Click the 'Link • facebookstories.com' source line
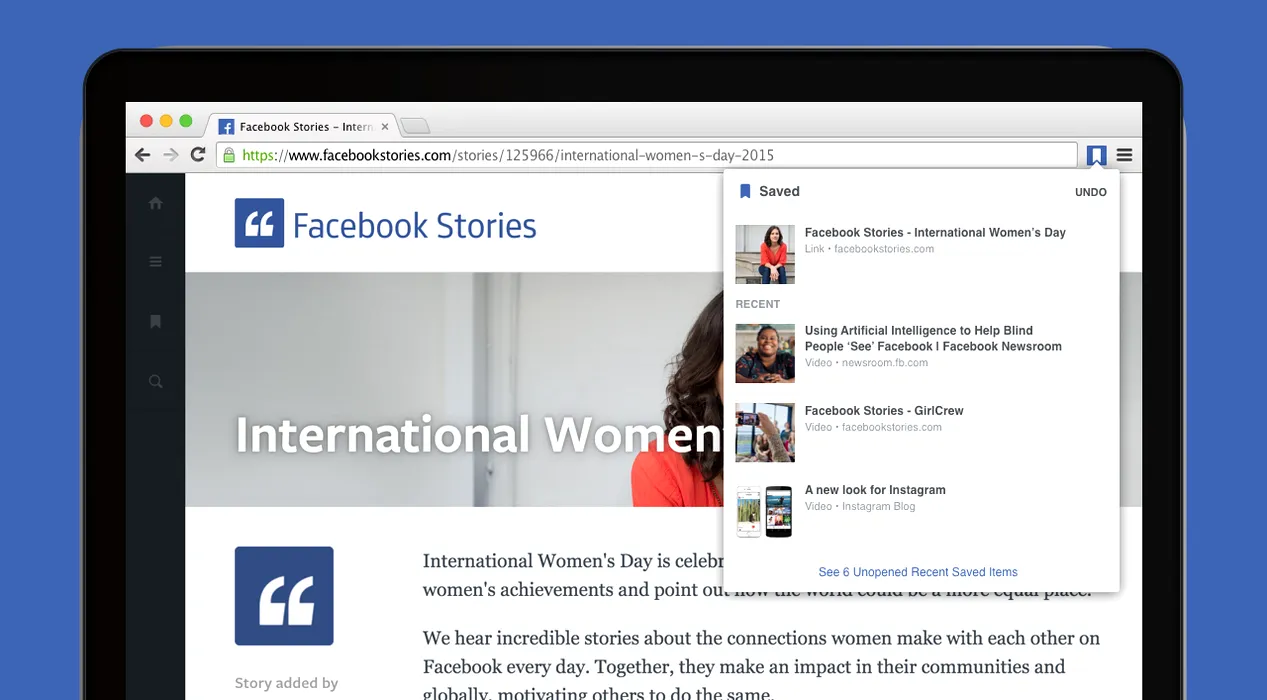This screenshot has height=700, width=1267. pos(869,249)
